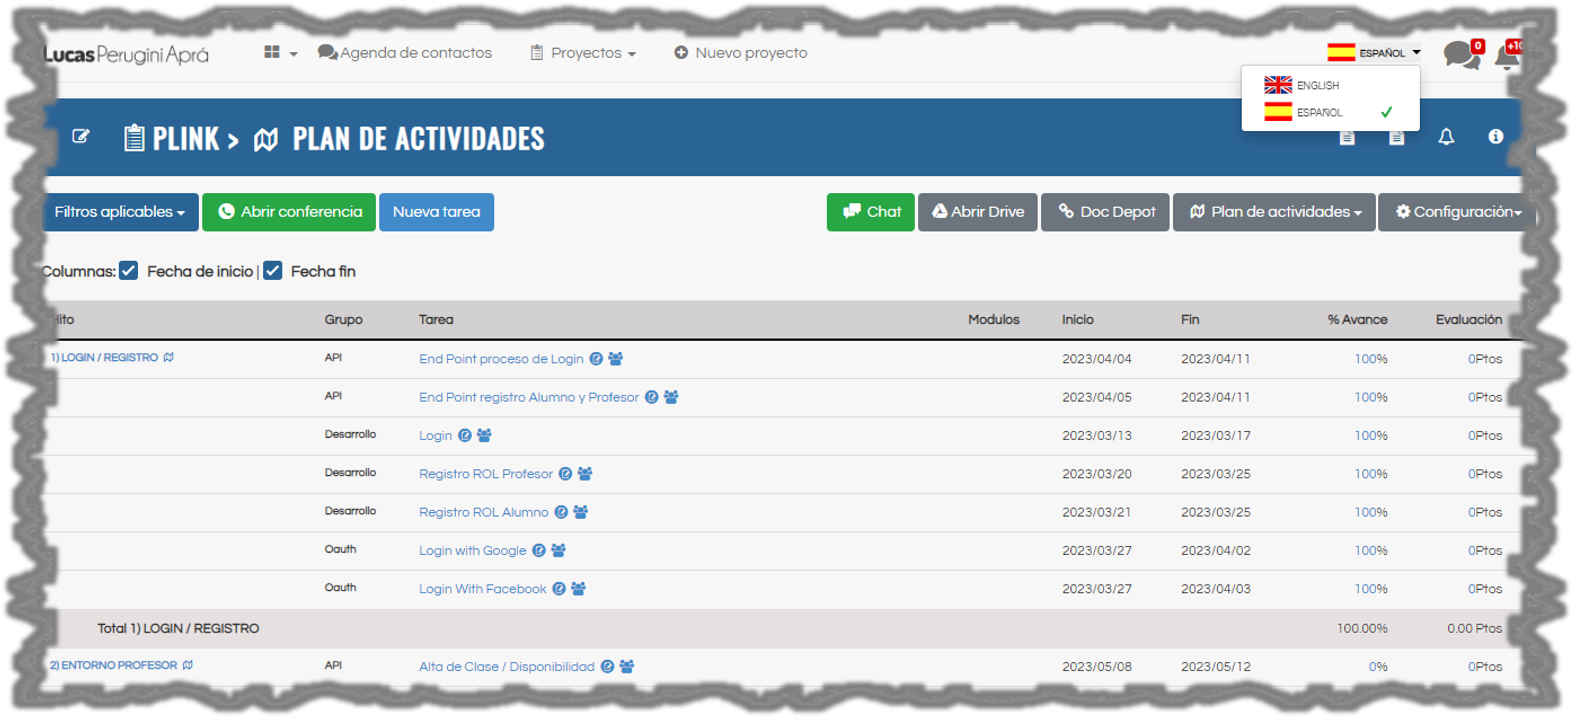
Task: Click map icon next to 1) LOGIN / REGISTRO
Action: 169,358
